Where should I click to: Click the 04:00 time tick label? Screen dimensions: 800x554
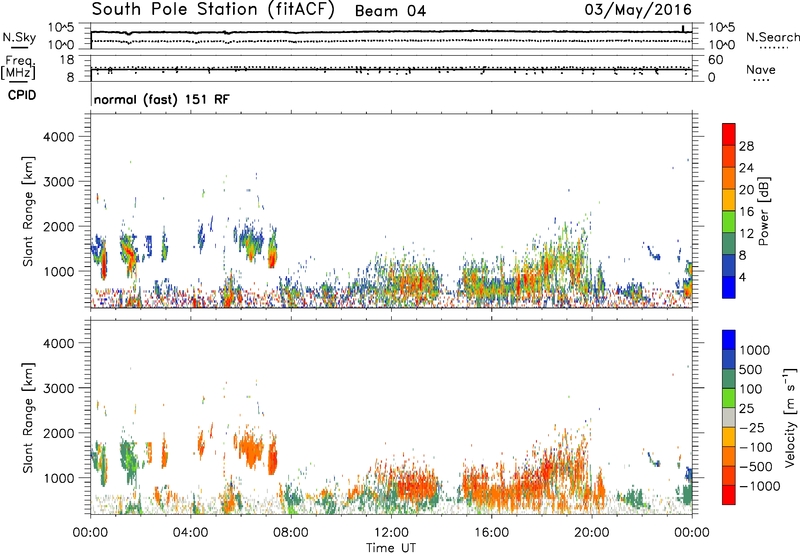pos(191,533)
